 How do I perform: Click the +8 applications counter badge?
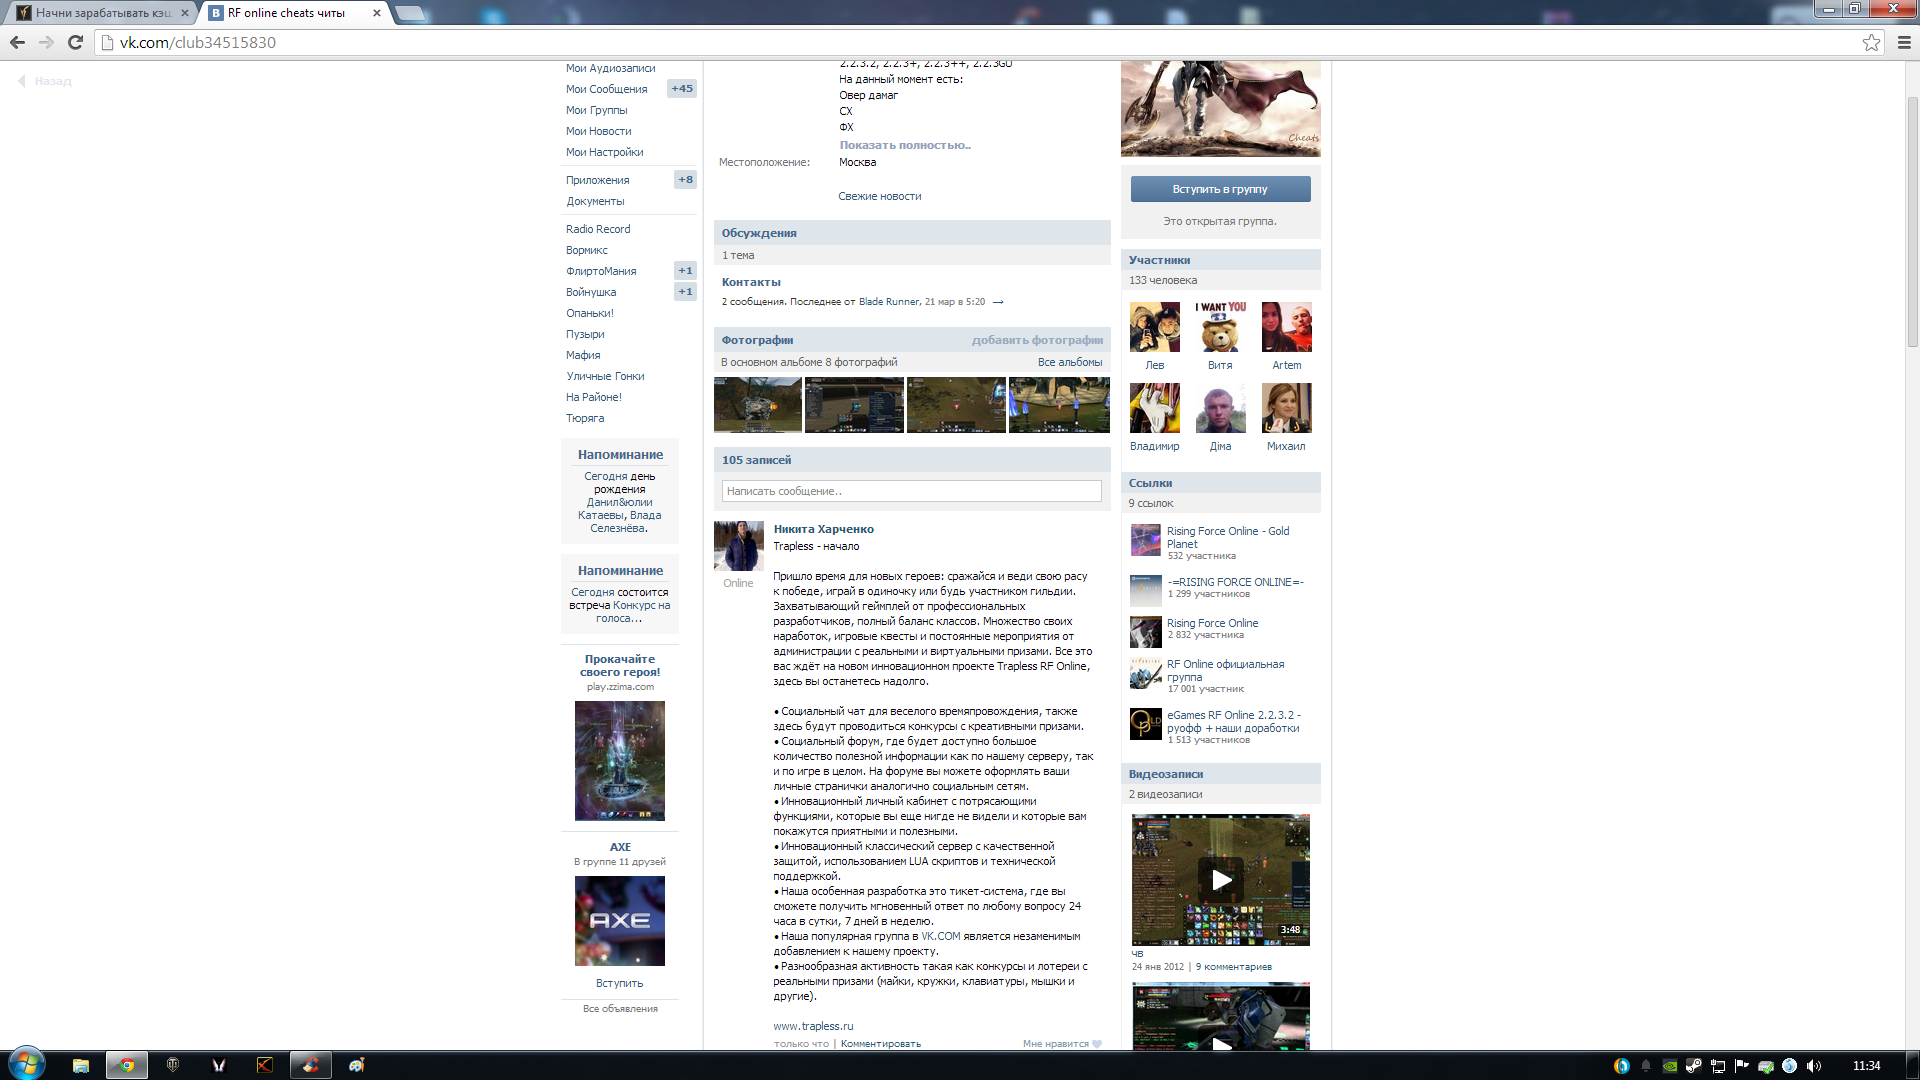click(x=685, y=180)
